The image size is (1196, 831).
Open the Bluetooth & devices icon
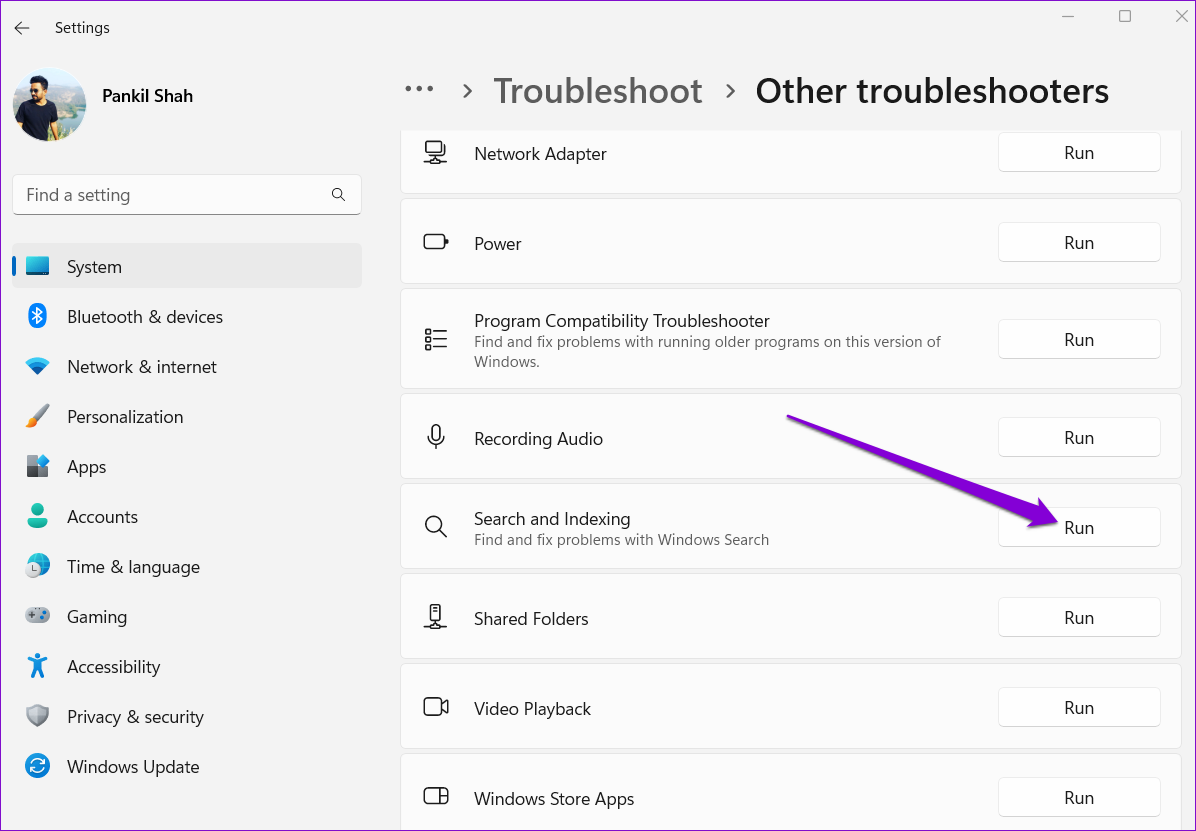[x=38, y=317]
